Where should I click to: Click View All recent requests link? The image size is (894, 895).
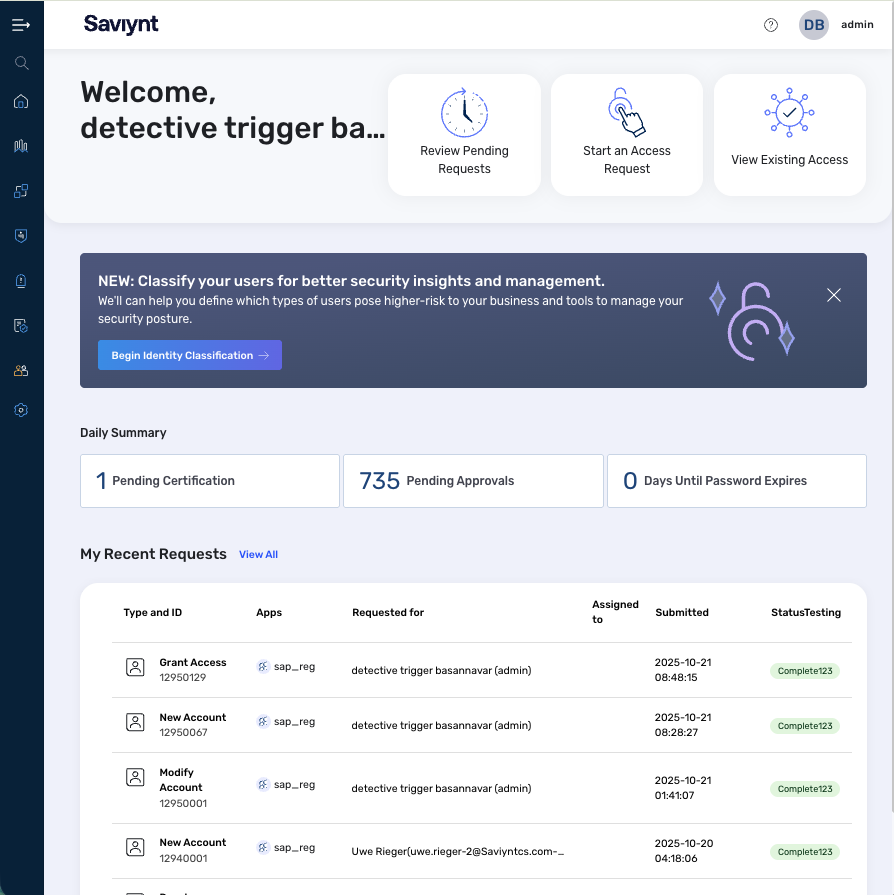point(258,554)
